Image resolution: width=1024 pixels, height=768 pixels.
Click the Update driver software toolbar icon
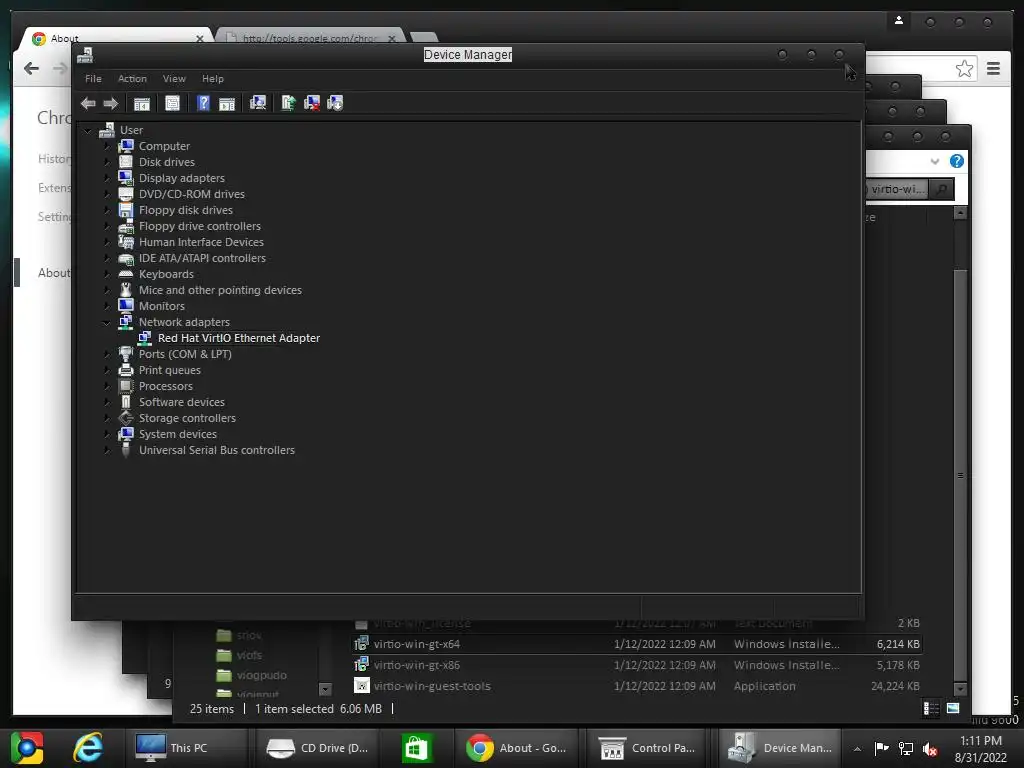pyautogui.click(x=288, y=103)
